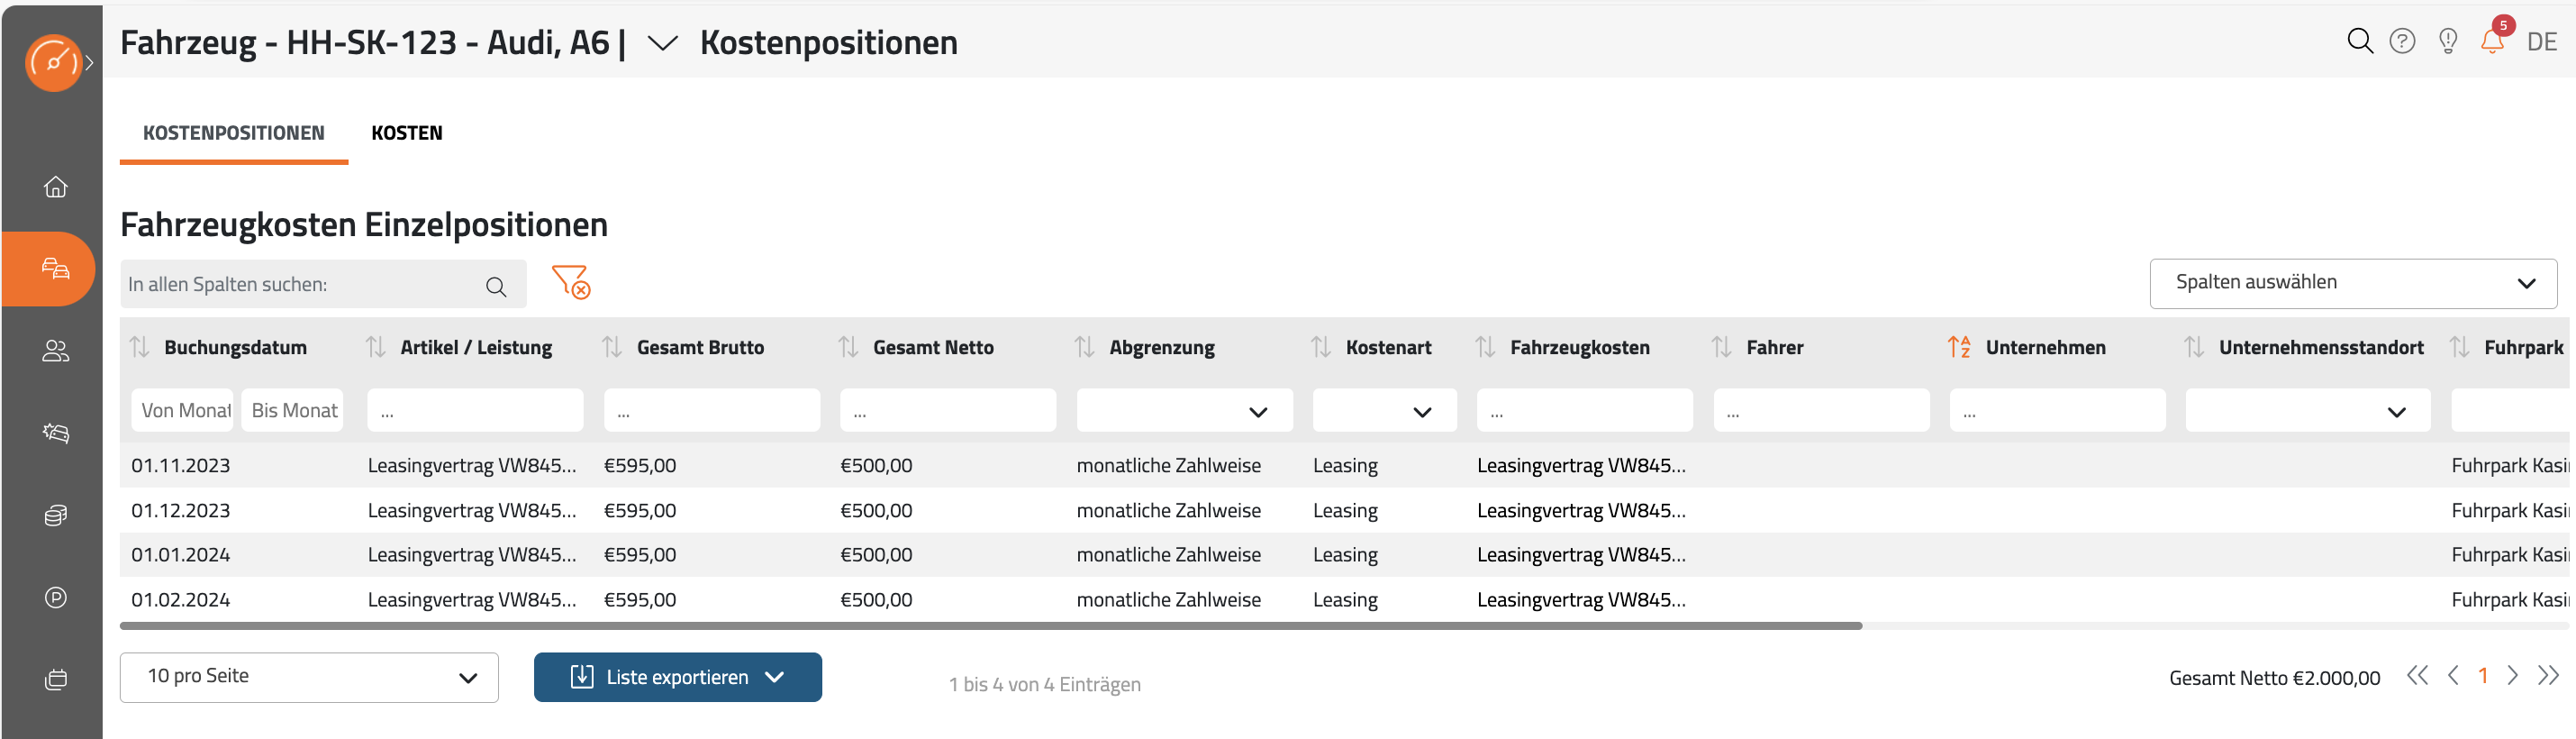Click the lightbulb tips icon
Viewport: 2576px width, 739px height.
(2448, 41)
